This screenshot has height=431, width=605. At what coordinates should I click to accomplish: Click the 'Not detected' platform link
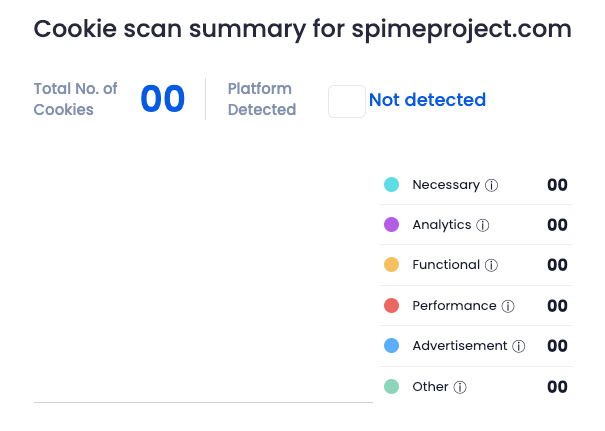(427, 100)
